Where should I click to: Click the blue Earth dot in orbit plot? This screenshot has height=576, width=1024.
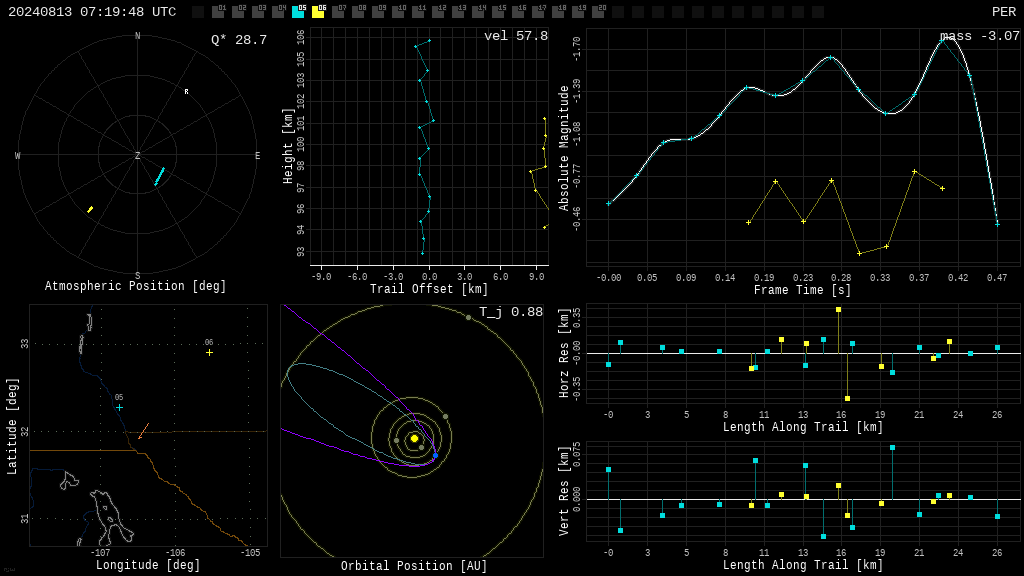pyautogui.click(x=436, y=455)
